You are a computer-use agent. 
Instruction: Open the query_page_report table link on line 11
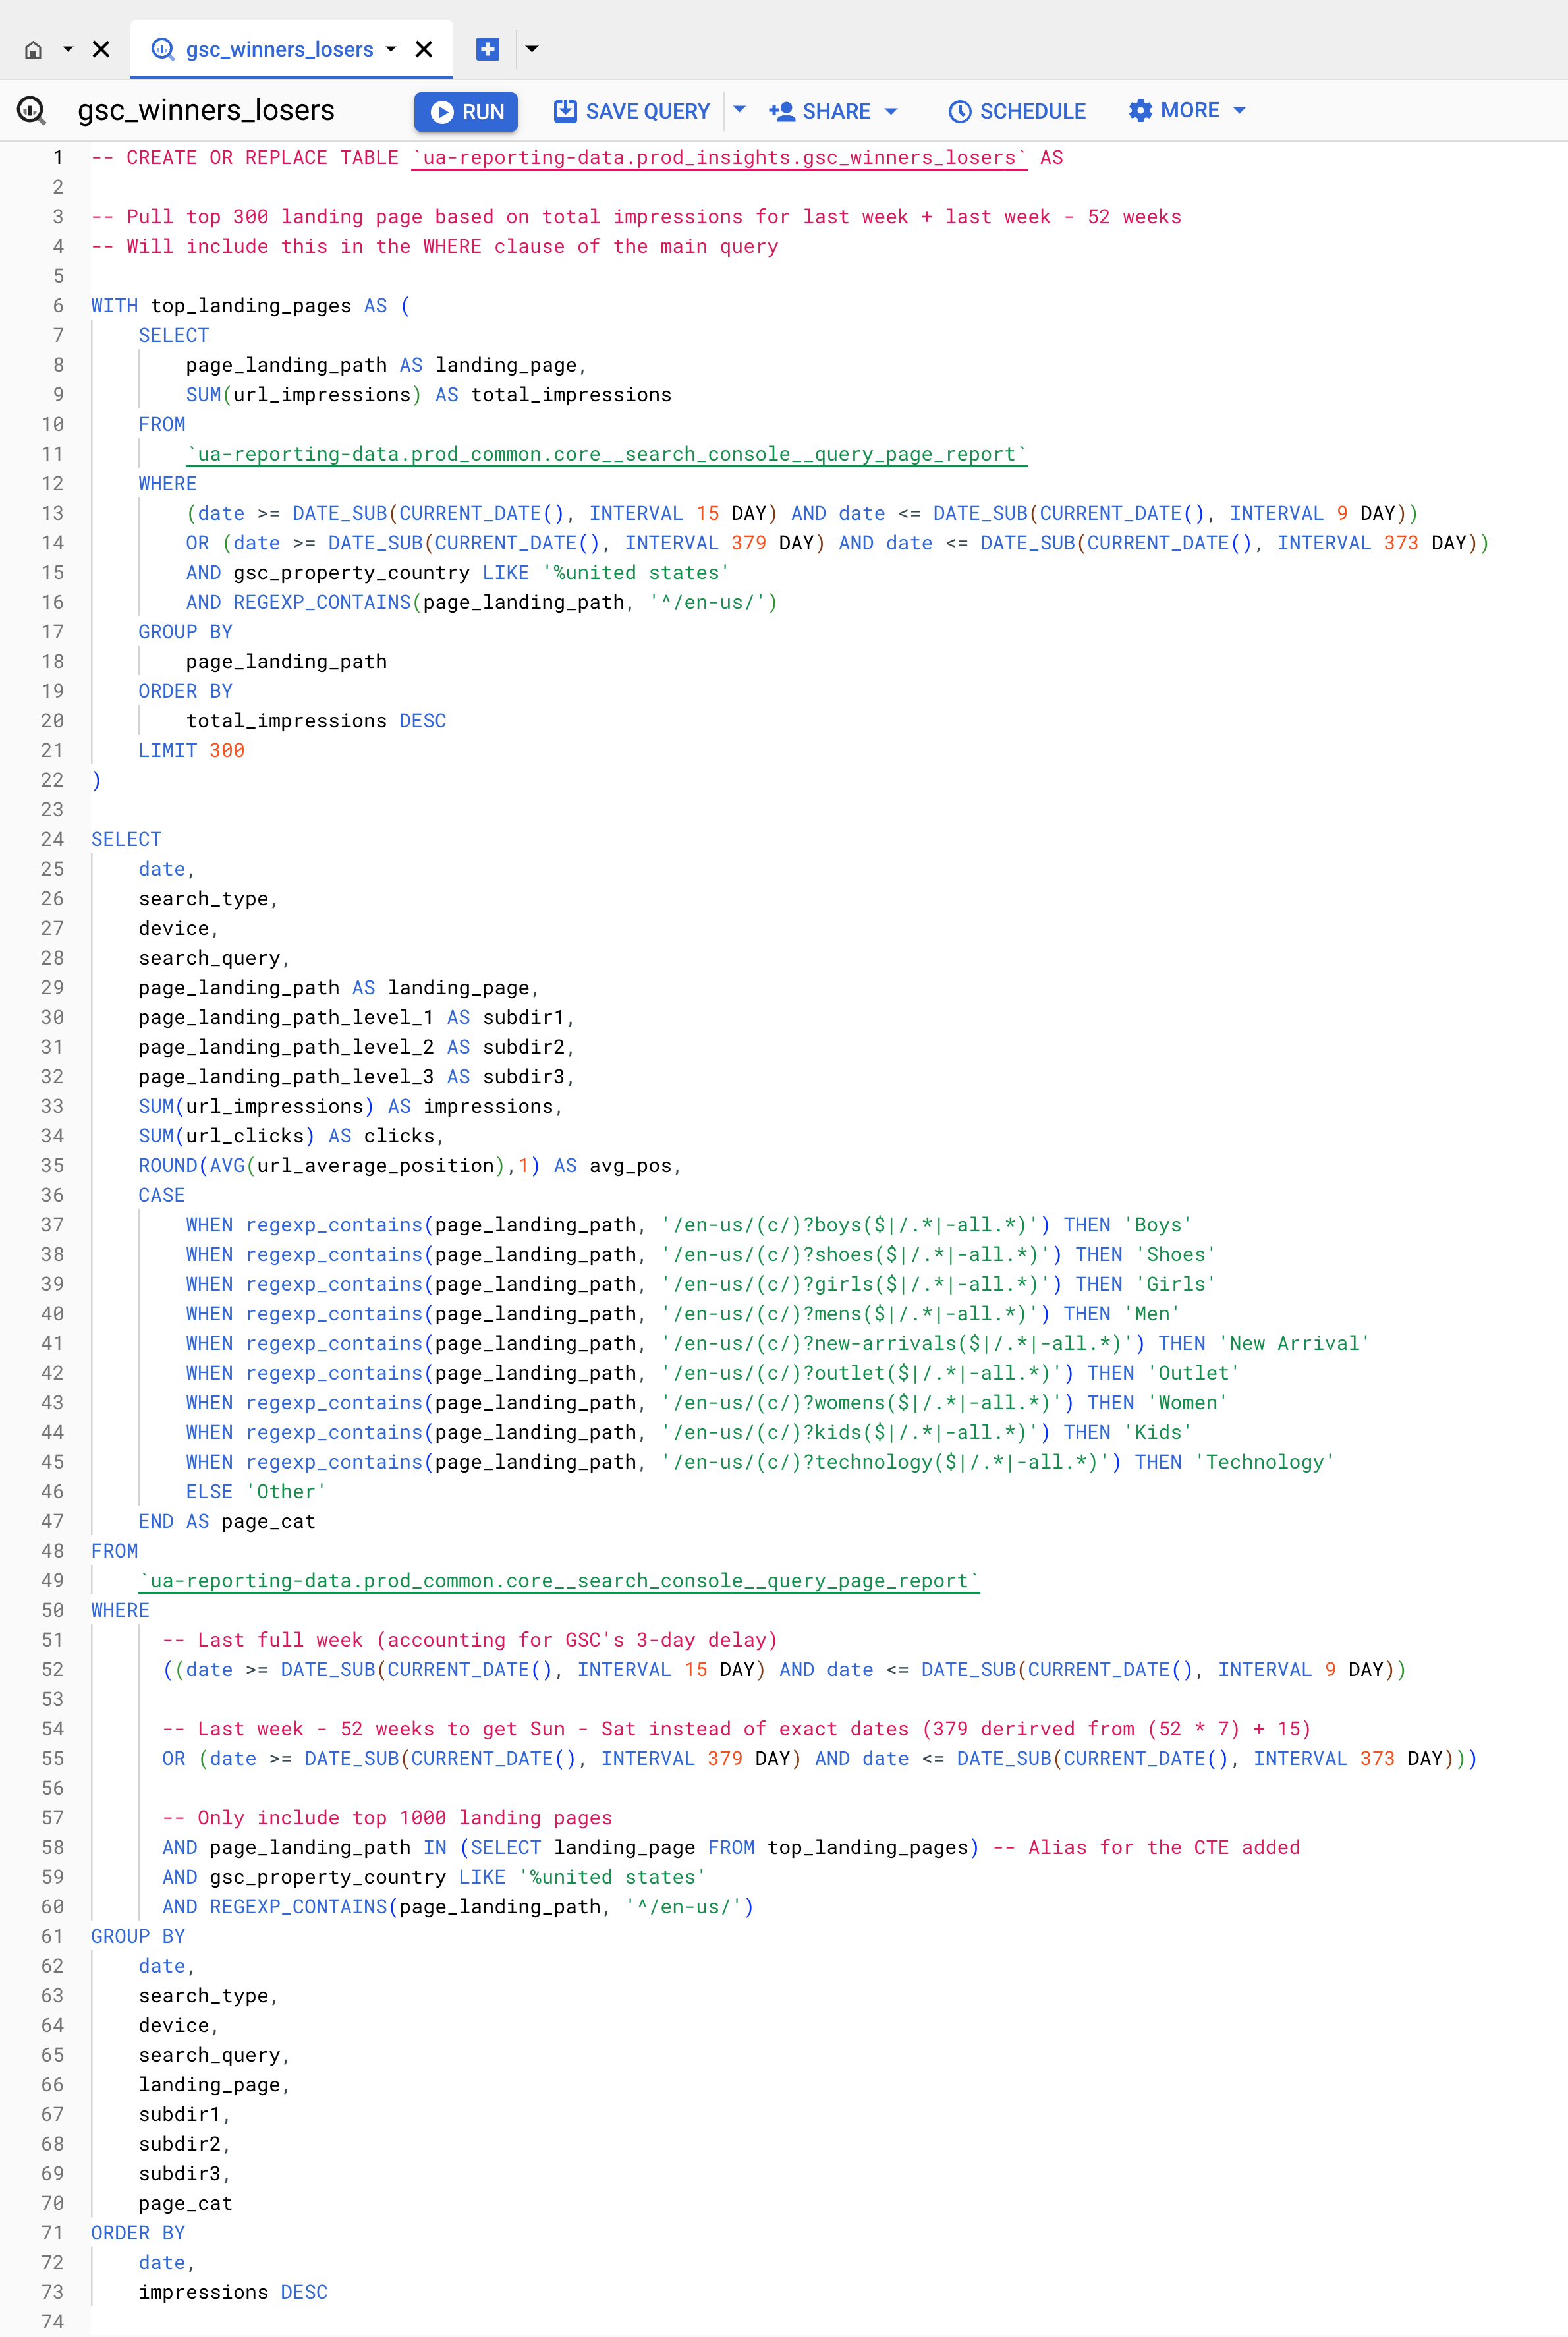606,454
